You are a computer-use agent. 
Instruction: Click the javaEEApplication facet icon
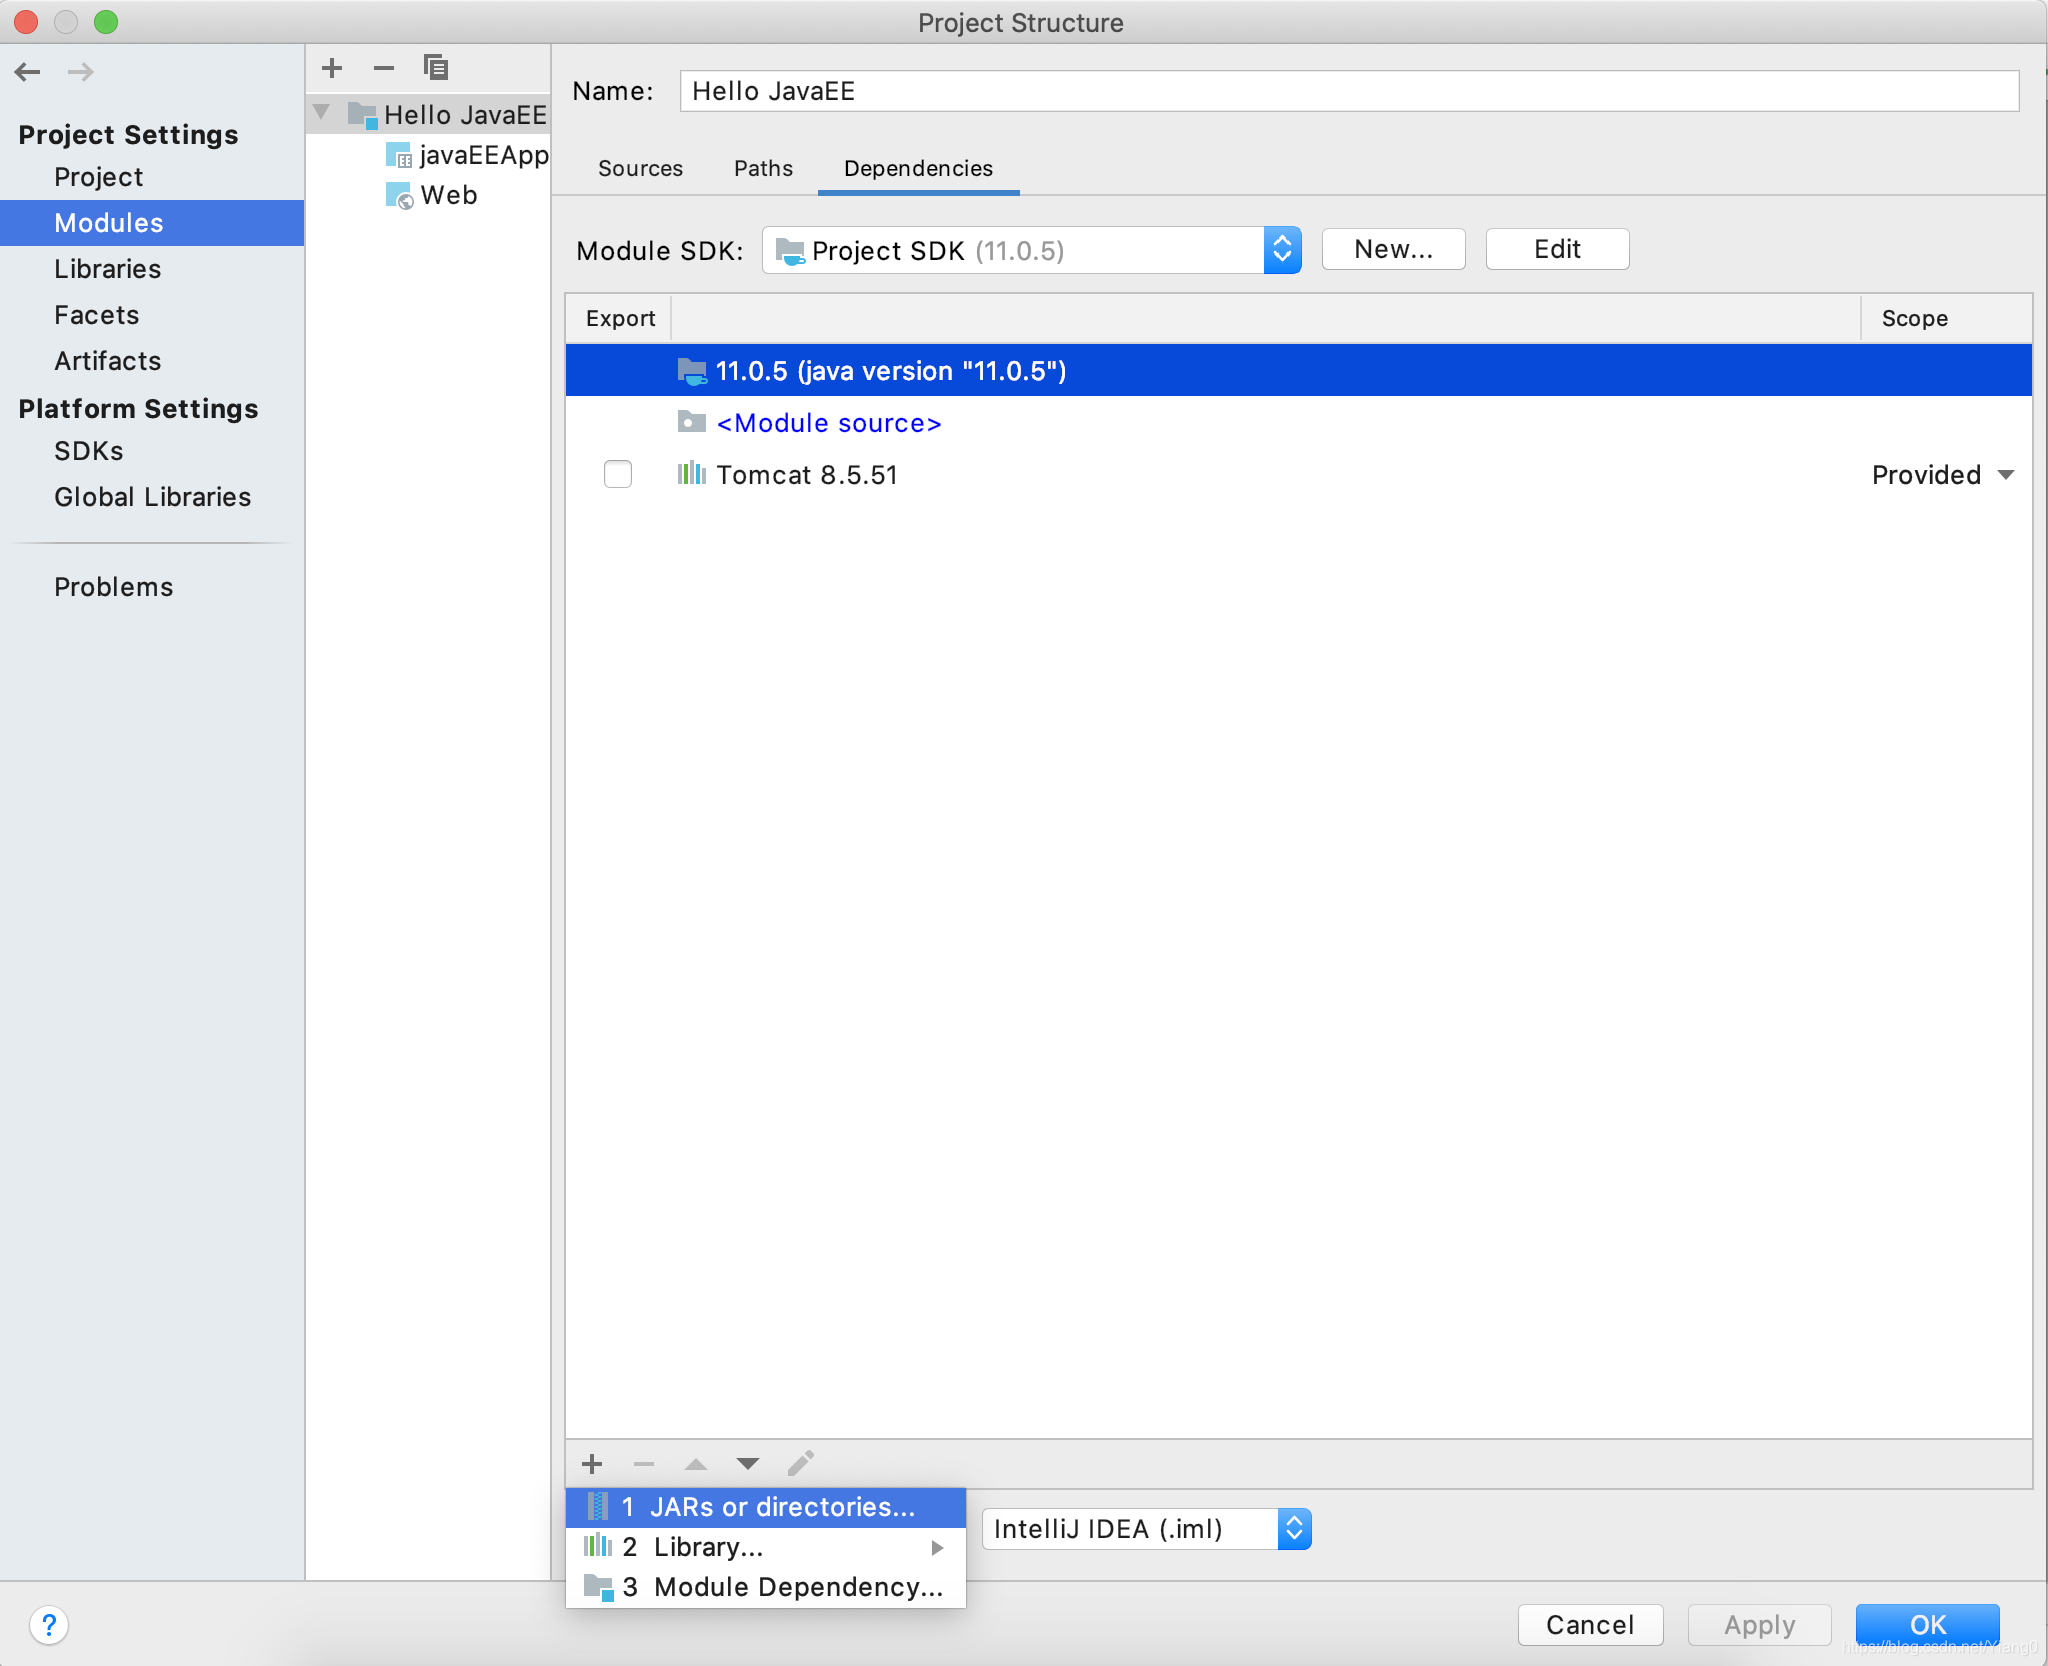[398, 155]
